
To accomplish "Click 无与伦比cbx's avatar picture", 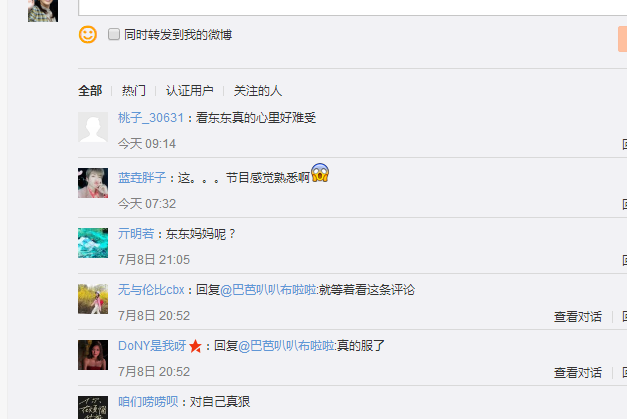I will (x=93, y=299).
